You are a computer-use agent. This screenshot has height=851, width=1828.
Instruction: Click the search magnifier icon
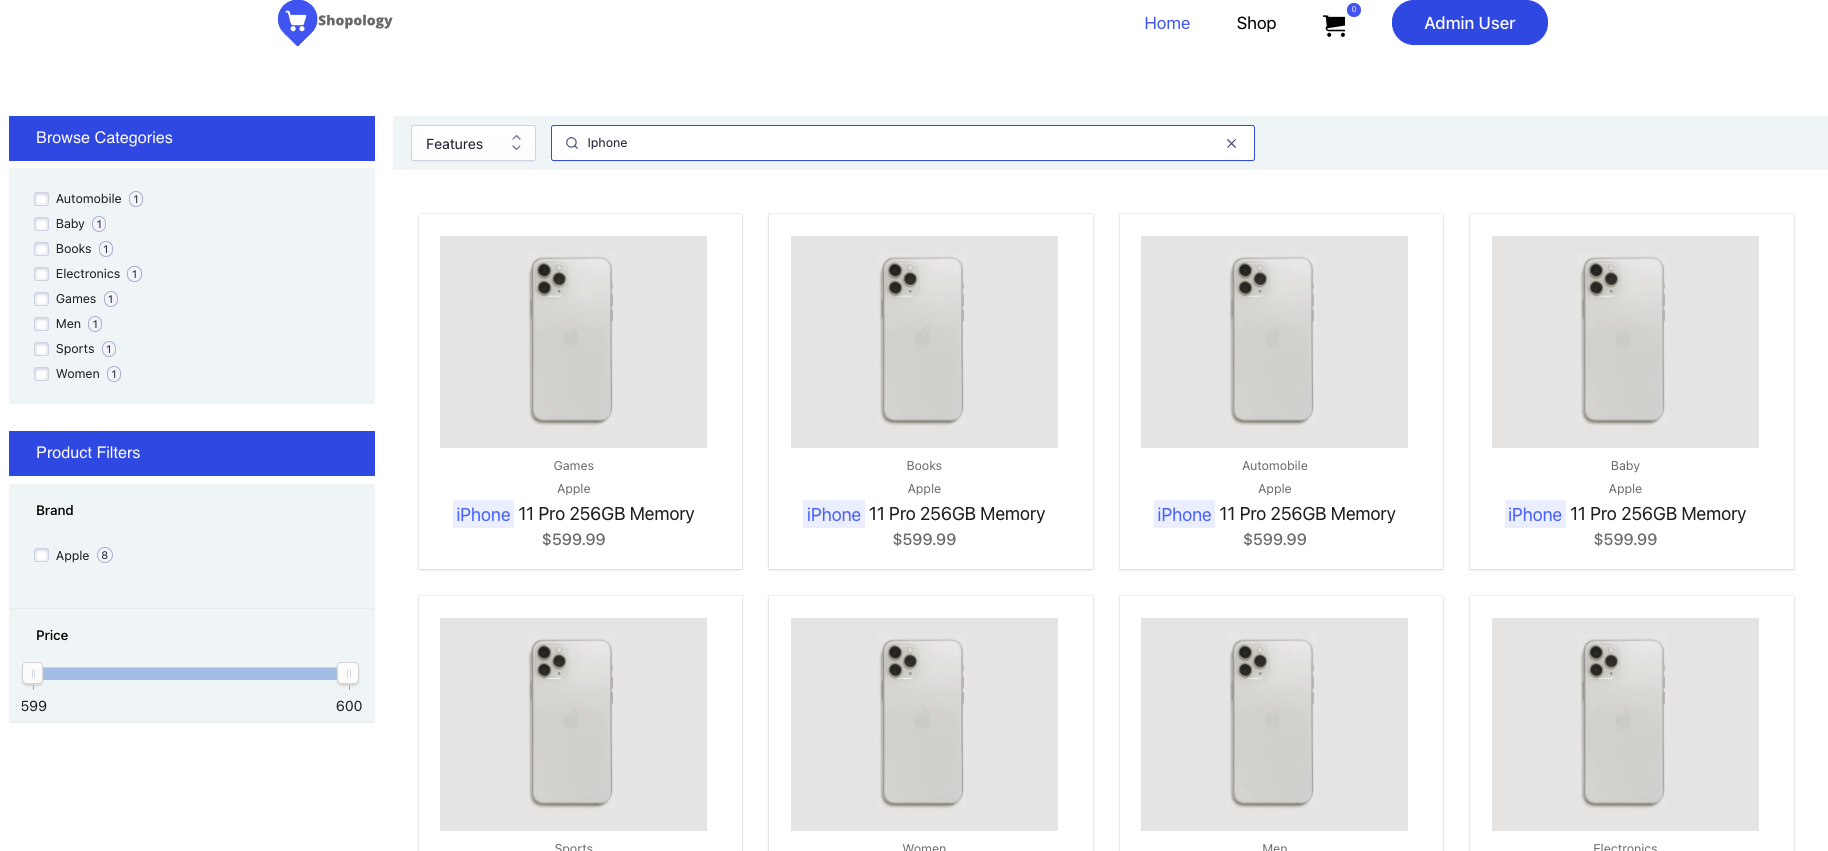click(572, 143)
